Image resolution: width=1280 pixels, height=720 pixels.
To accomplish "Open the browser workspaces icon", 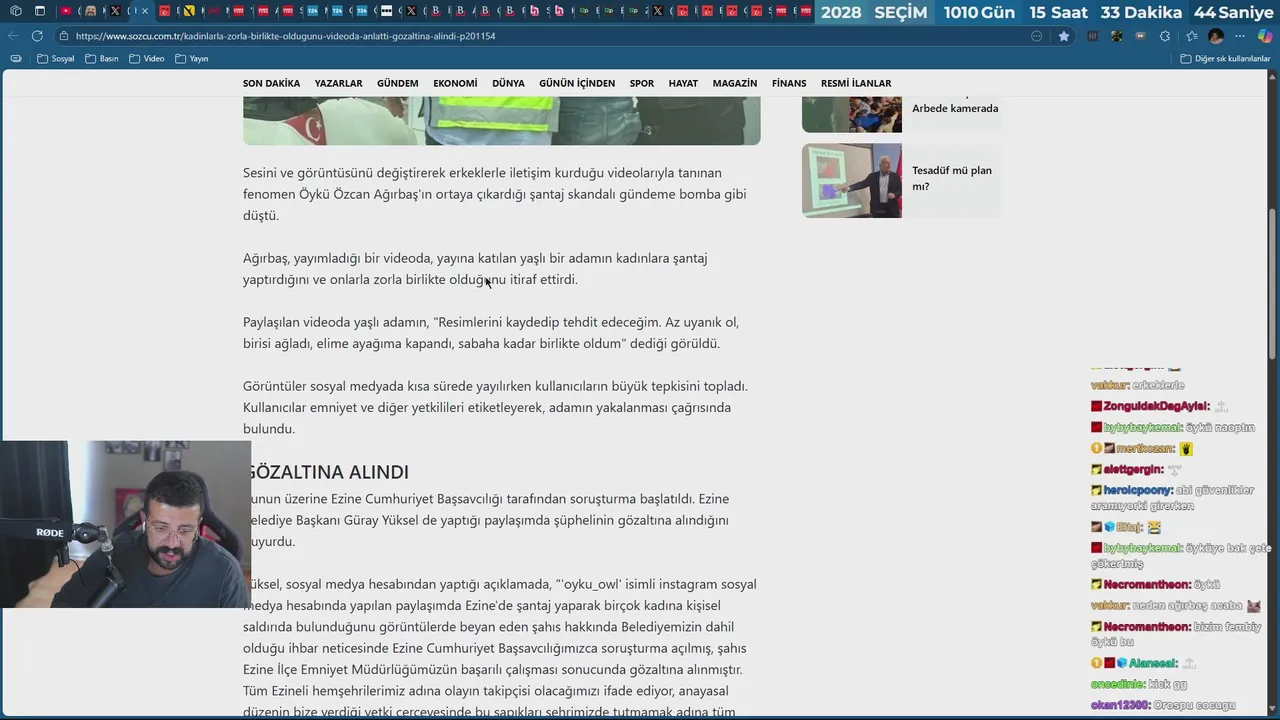I will coord(15,11).
